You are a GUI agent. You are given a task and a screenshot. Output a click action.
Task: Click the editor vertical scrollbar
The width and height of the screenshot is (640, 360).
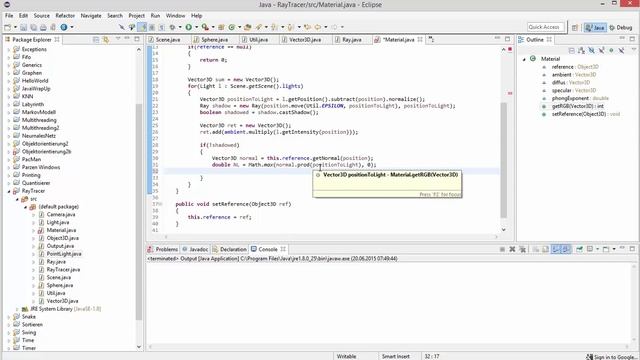tap(504, 159)
